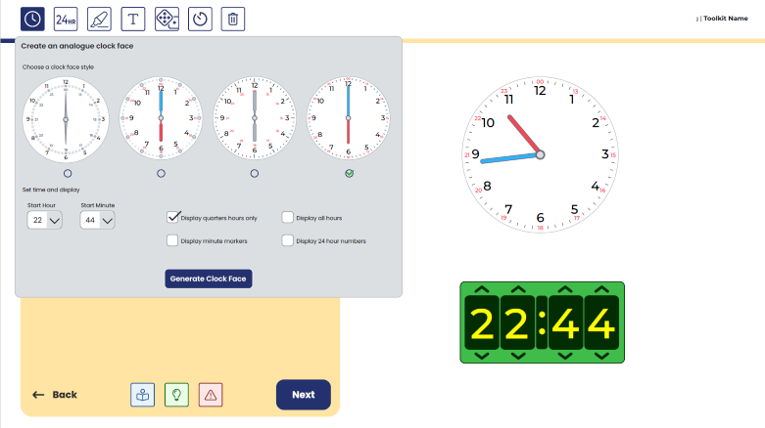The width and height of the screenshot is (765, 428).
Task: Click the Generate Clock Face button
Action: (x=208, y=279)
